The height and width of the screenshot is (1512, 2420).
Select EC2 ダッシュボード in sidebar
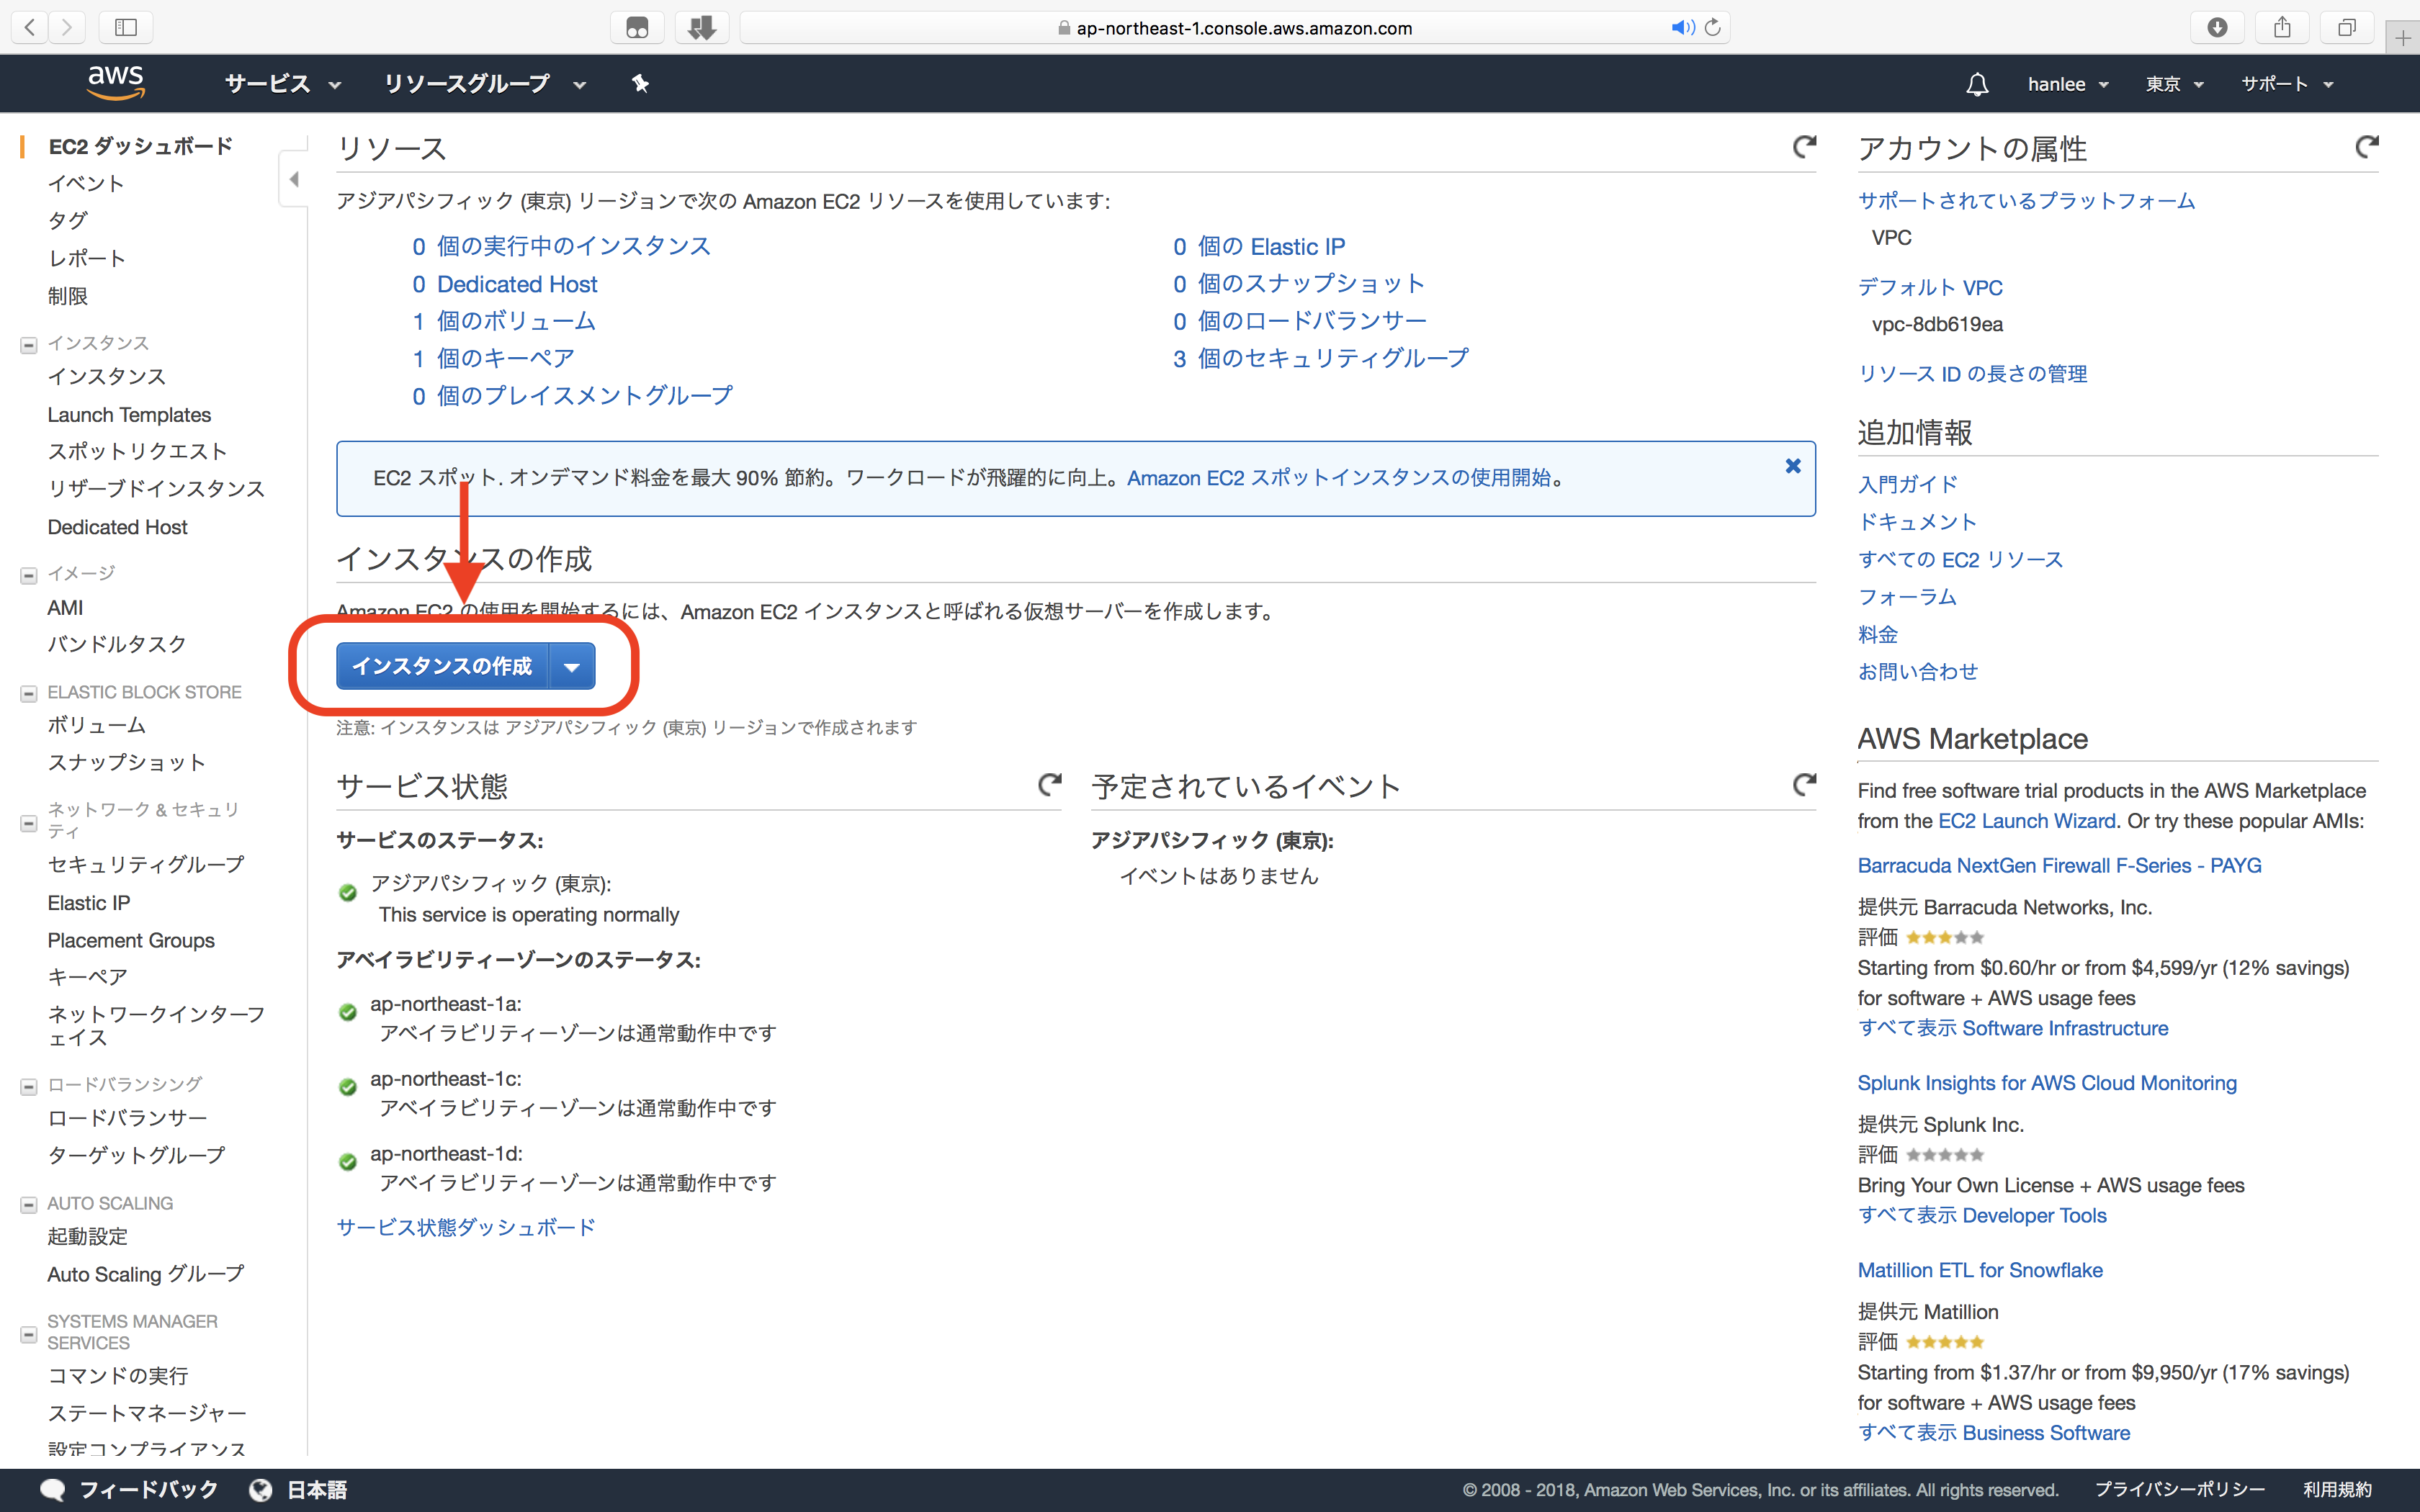(140, 146)
